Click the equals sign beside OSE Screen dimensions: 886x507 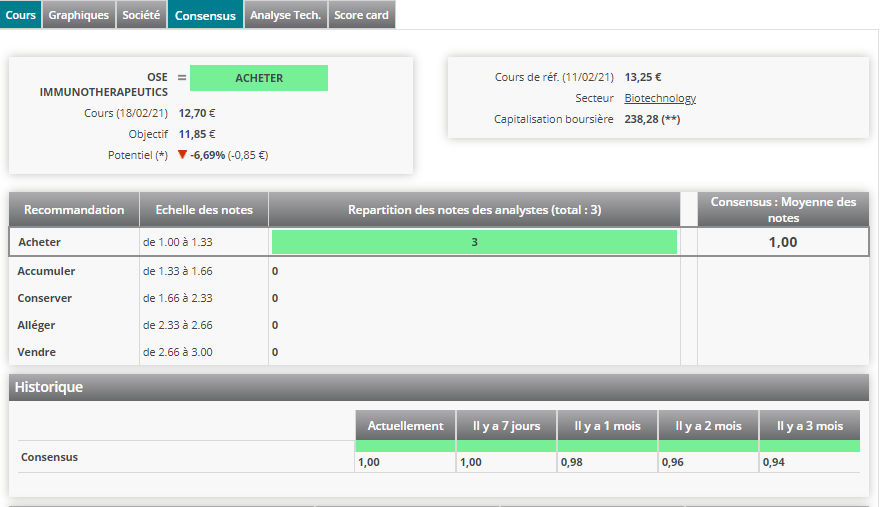coord(181,77)
